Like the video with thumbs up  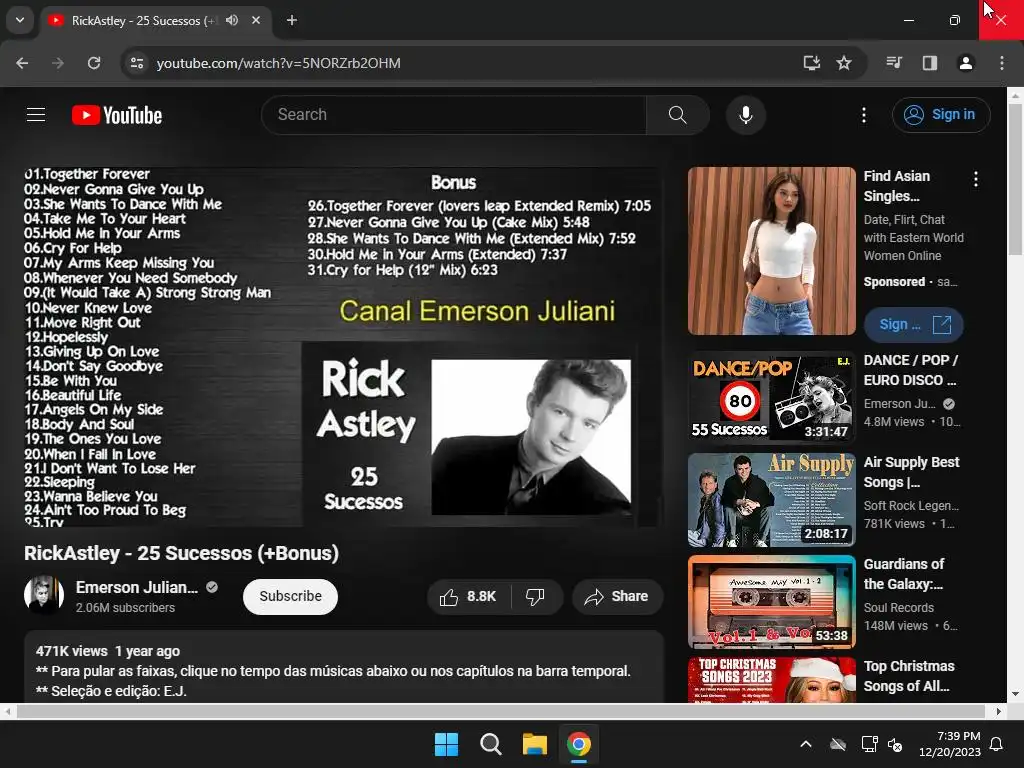tap(468, 596)
